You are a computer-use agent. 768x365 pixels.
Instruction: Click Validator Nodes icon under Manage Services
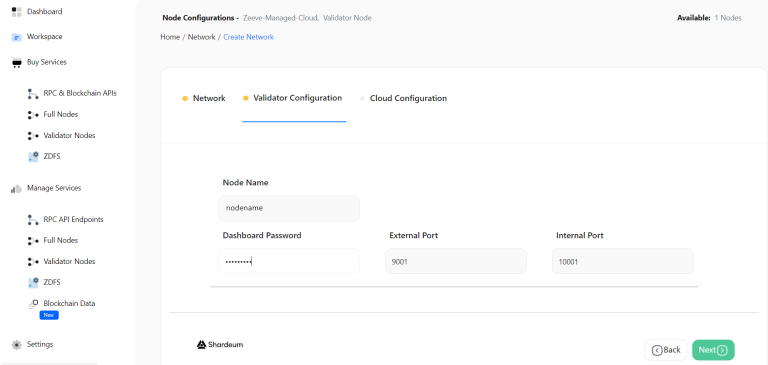click(33, 262)
